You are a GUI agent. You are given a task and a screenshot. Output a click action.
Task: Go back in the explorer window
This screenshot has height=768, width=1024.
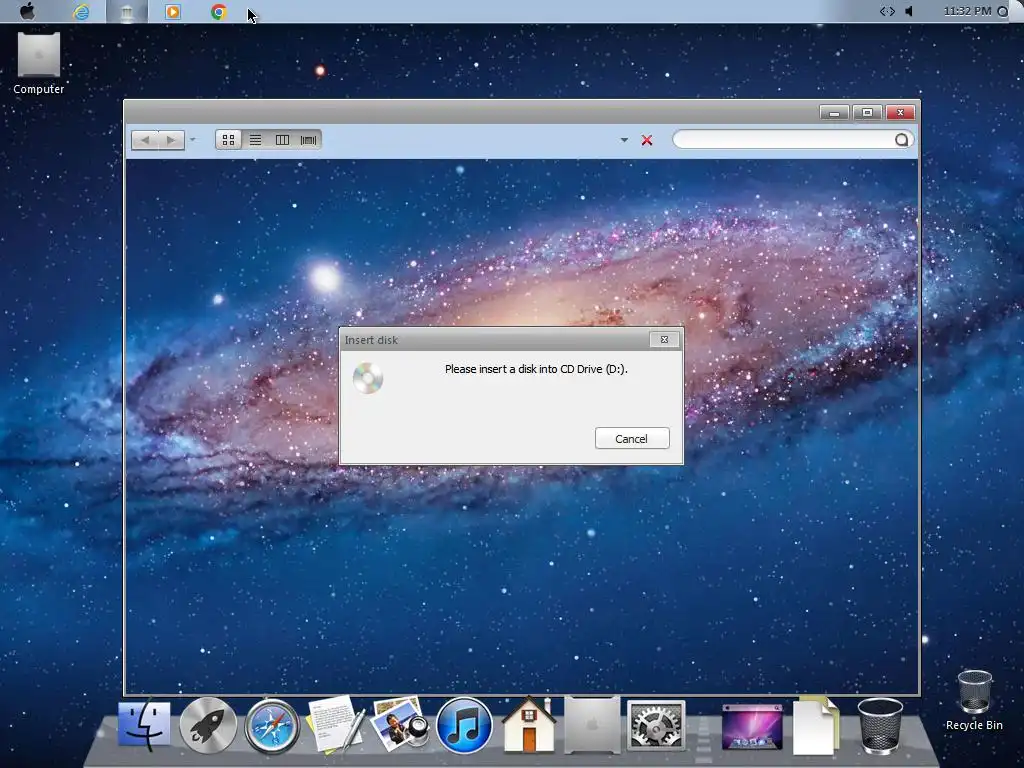click(145, 140)
